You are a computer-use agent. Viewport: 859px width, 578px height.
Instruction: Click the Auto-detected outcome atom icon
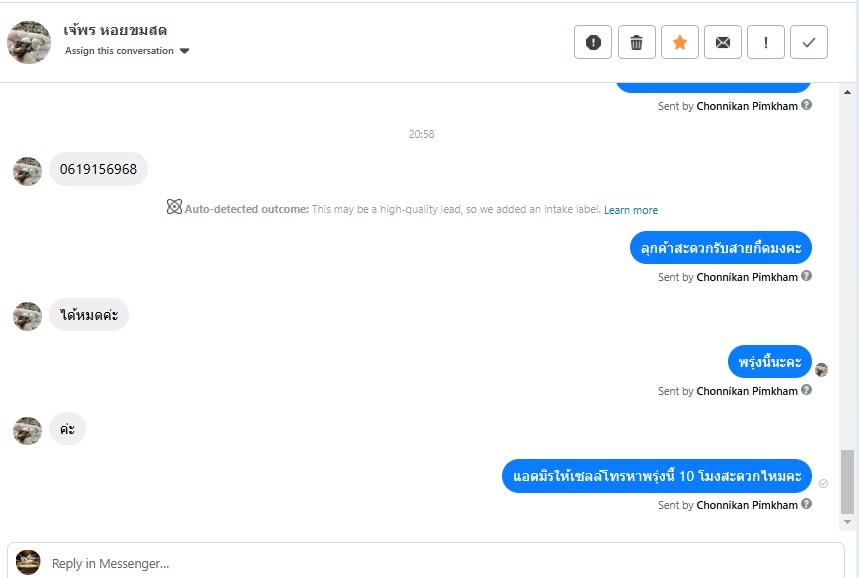pyautogui.click(x=174, y=207)
